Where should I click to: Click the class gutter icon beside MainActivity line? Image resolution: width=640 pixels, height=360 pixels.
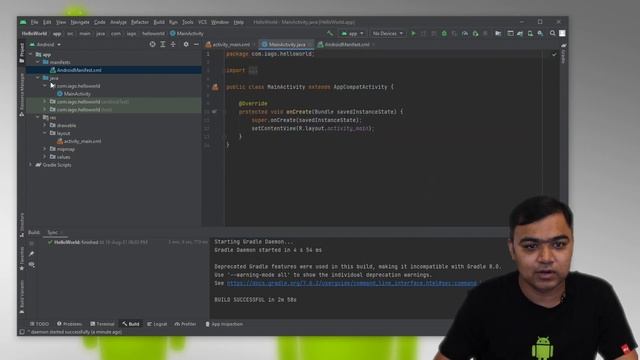click(215, 87)
